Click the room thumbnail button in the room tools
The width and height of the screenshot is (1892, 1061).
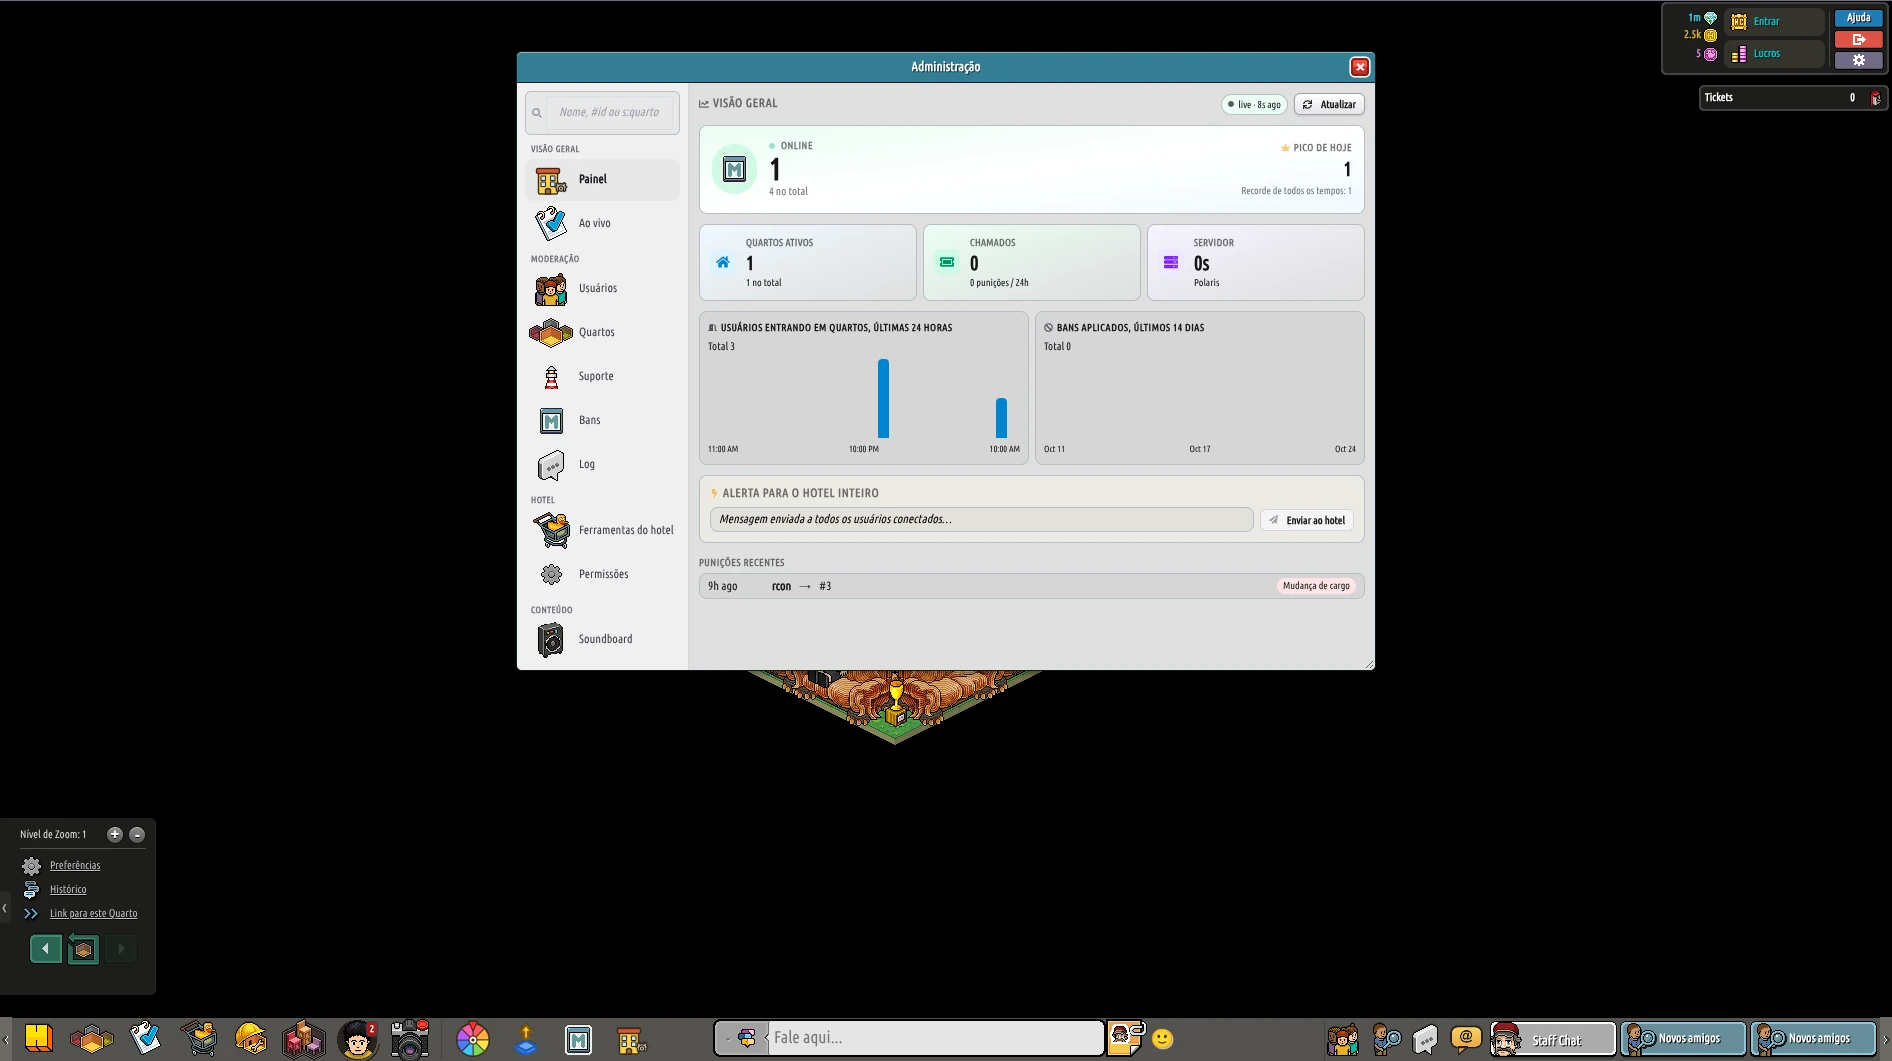click(84, 949)
